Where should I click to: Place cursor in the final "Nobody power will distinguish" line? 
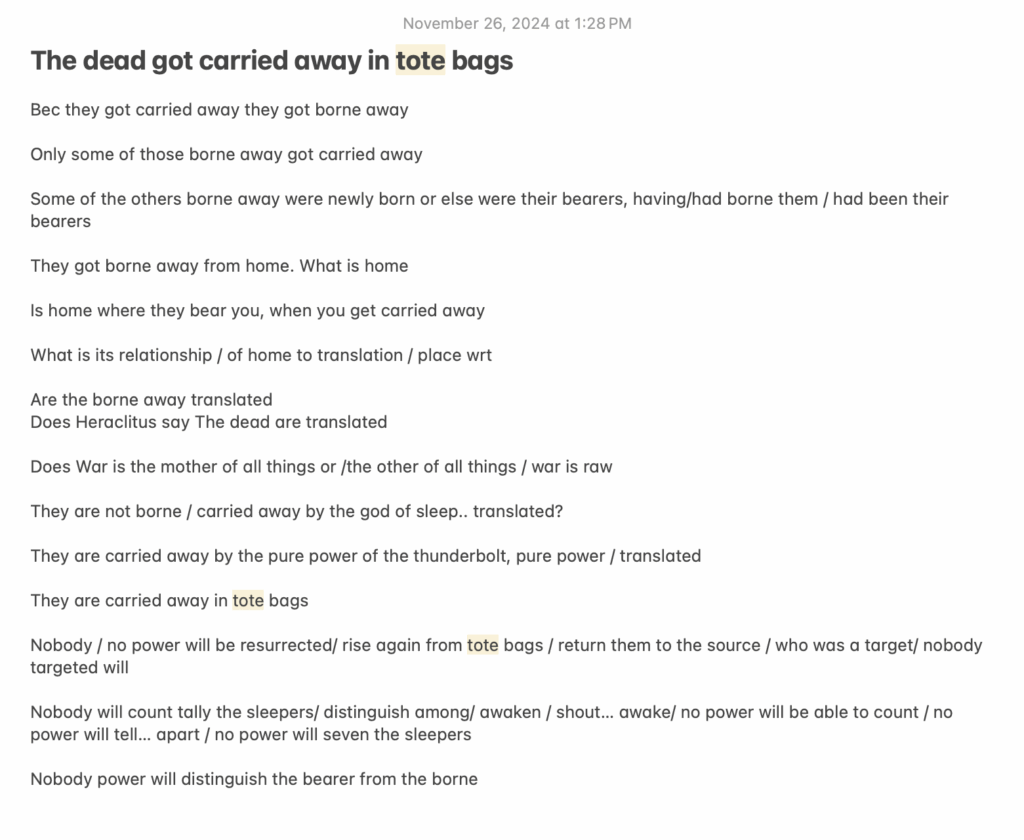[253, 779]
